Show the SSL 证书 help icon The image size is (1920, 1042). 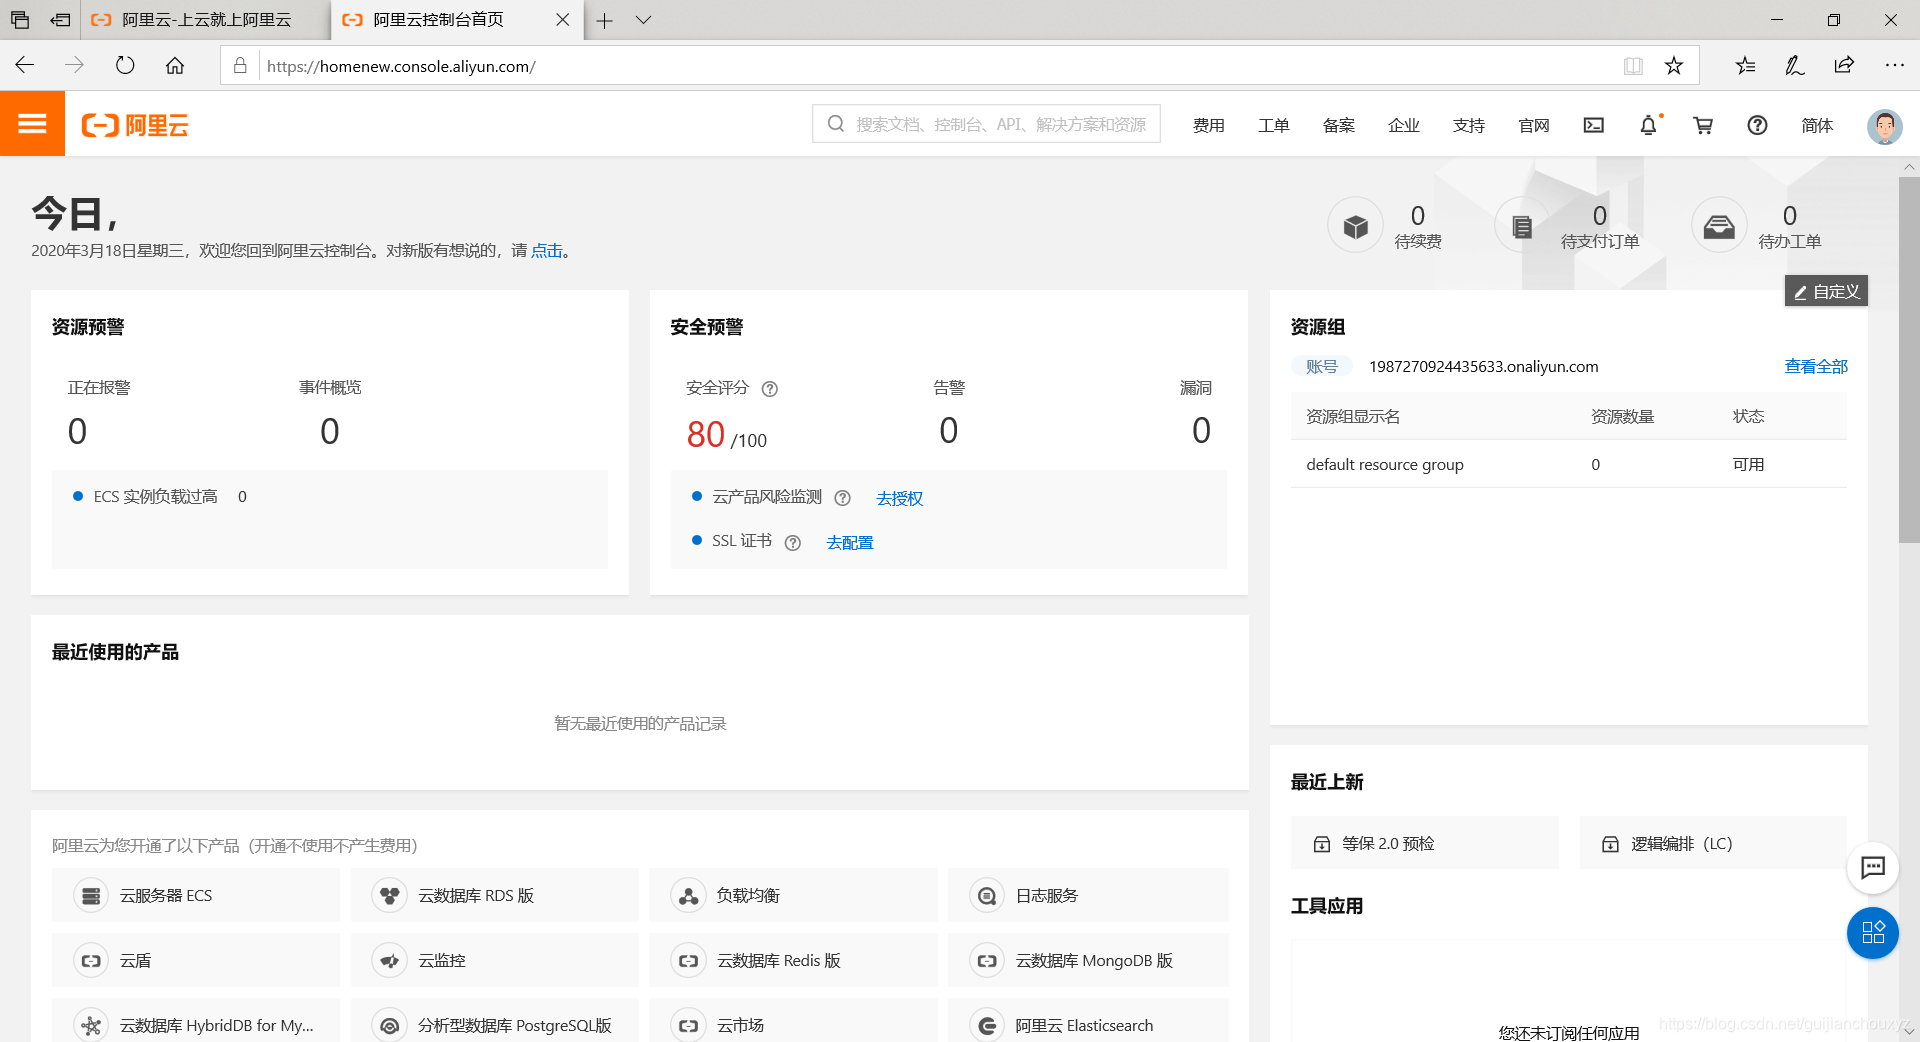[x=793, y=542]
